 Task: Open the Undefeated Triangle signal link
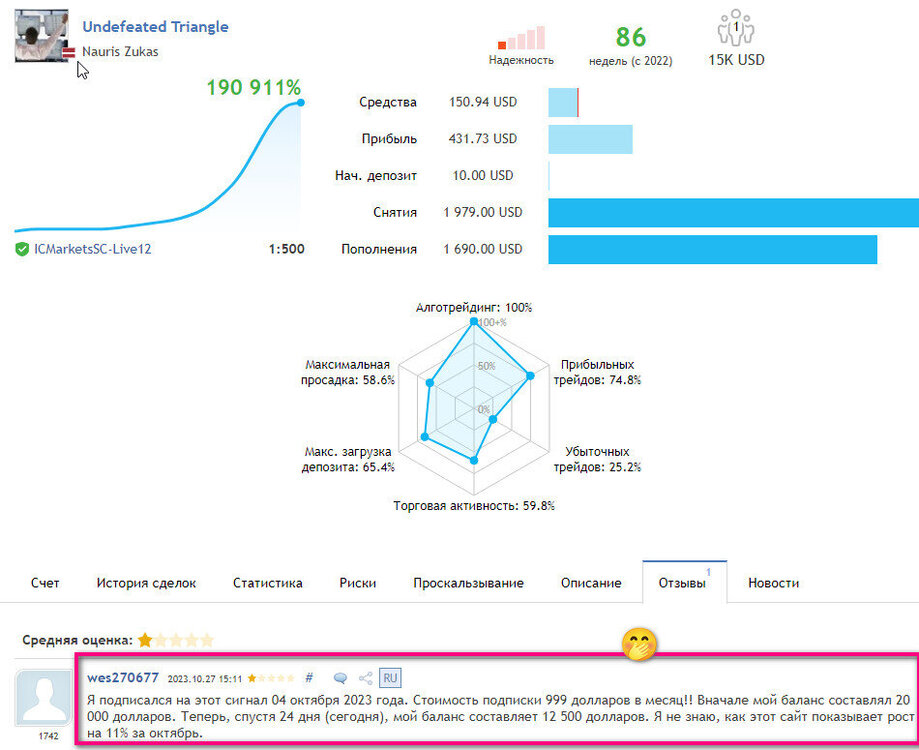(x=155, y=27)
